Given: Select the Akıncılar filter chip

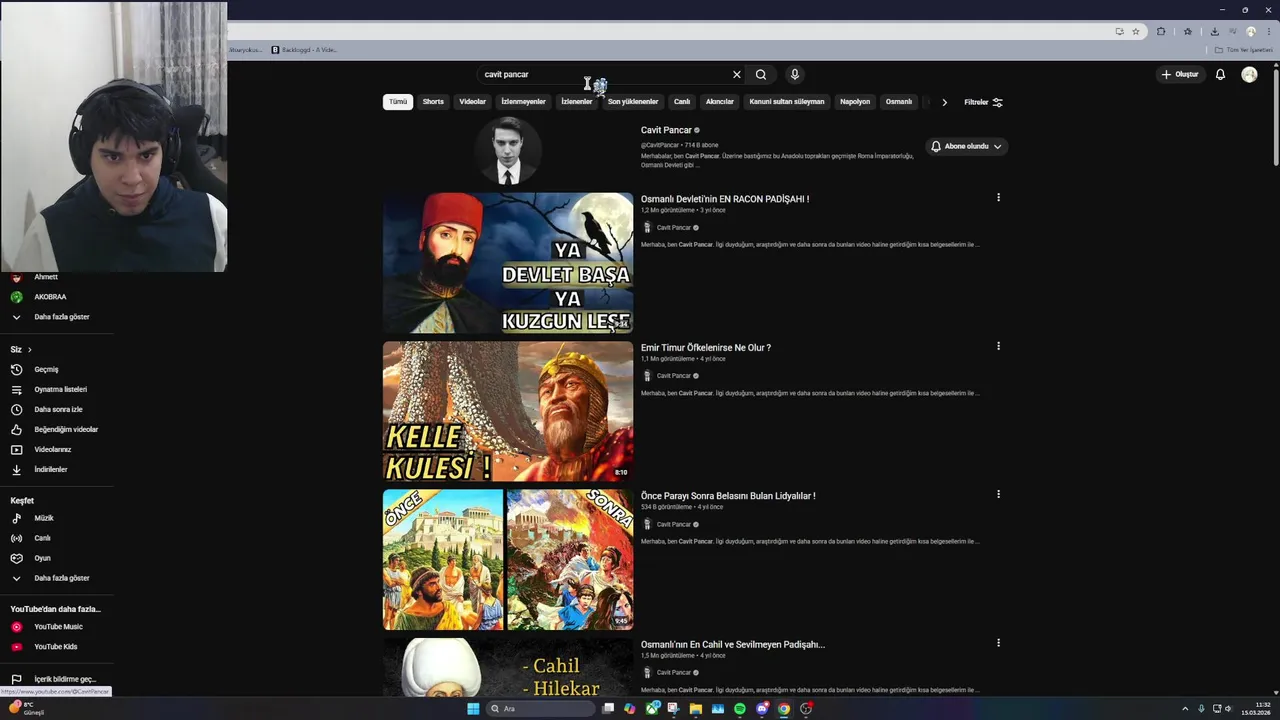Looking at the screenshot, I should pyautogui.click(x=720, y=102).
